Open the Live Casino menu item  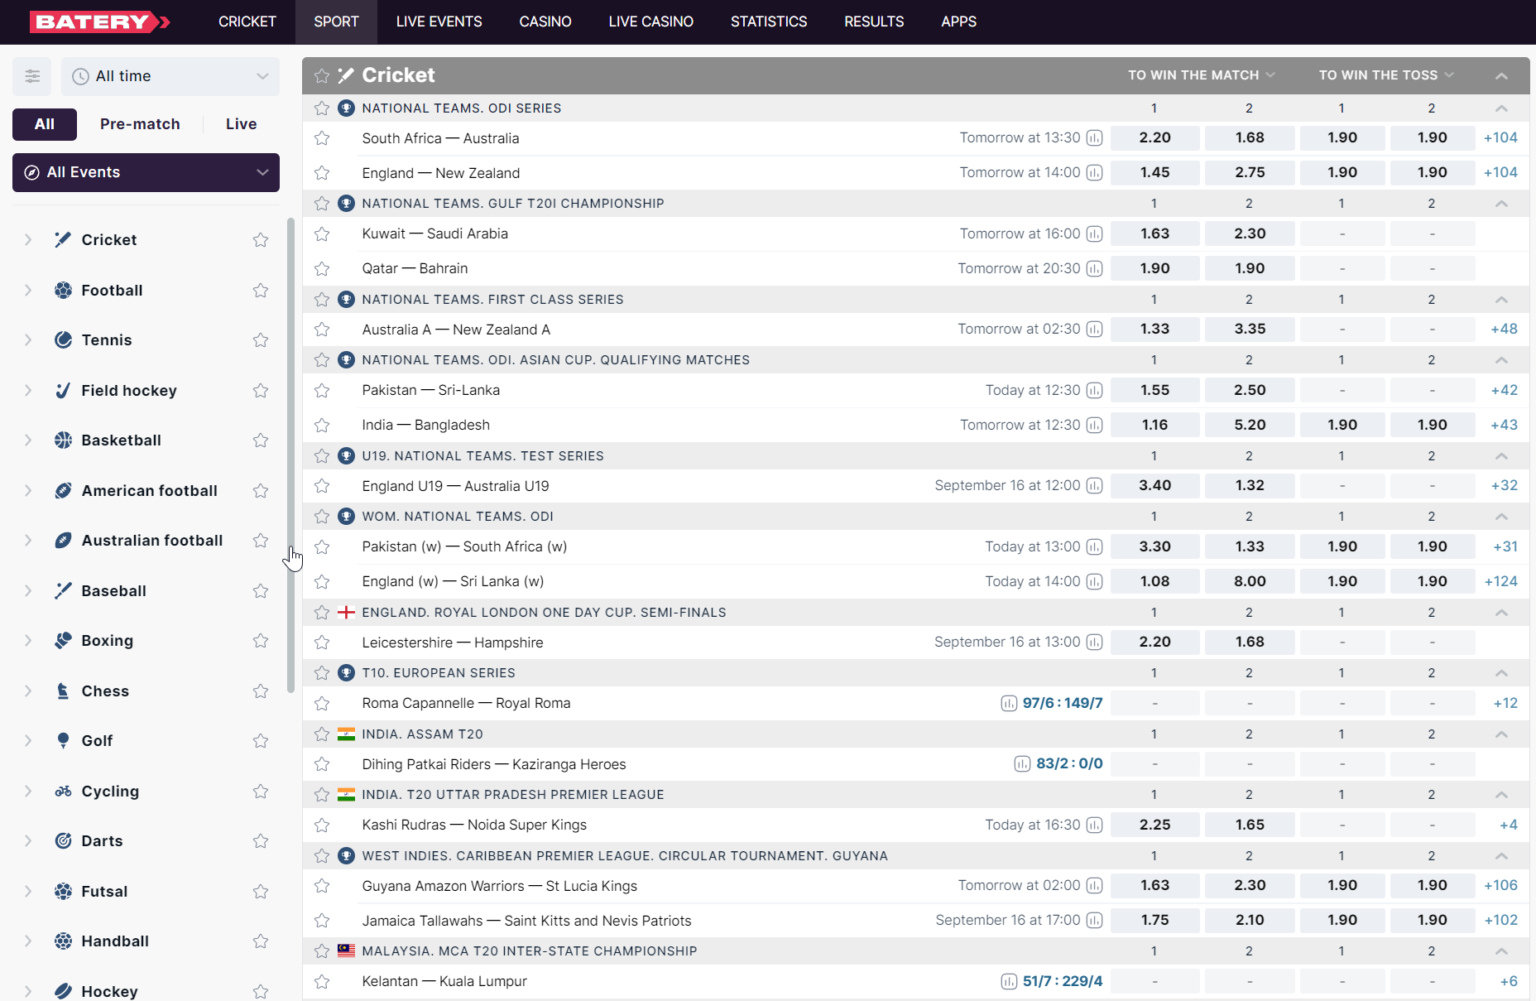pyautogui.click(x=650, y=22)
